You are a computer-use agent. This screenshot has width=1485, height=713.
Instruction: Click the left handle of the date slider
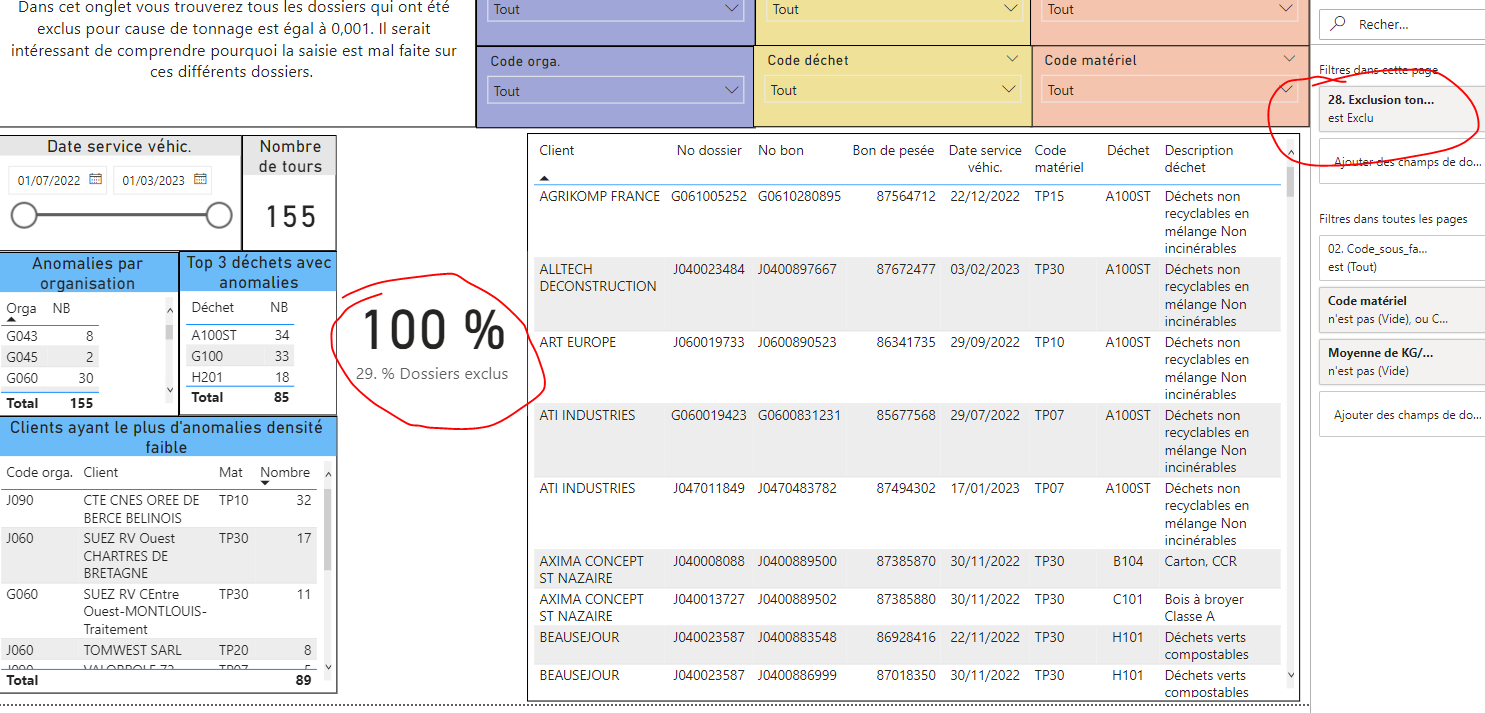pos(23,215)
